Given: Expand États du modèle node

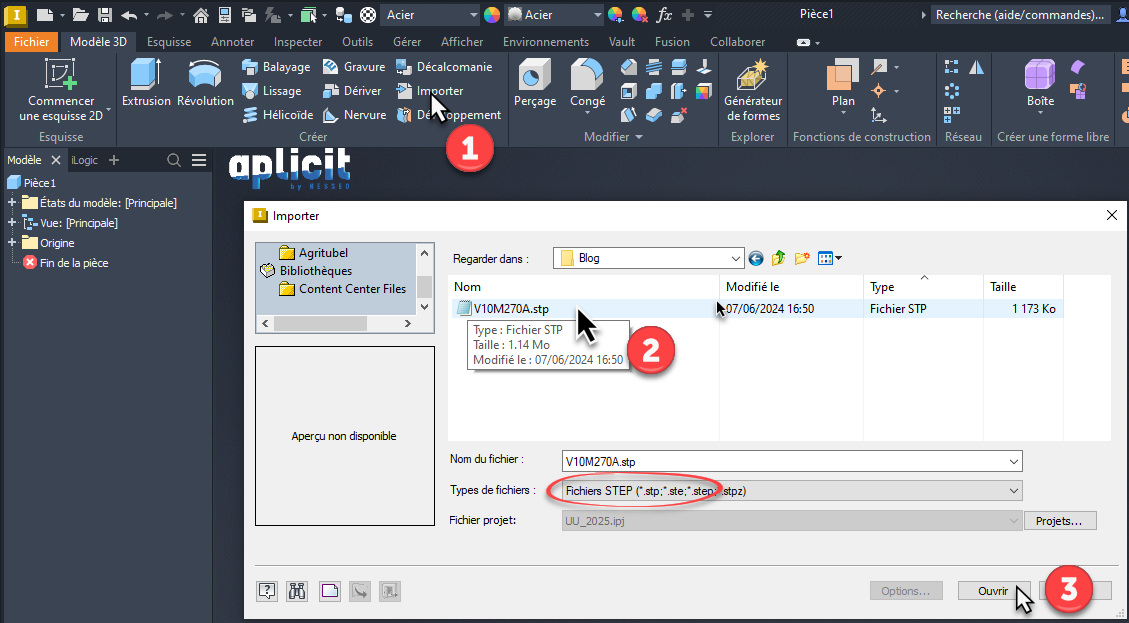Looking at the screenshot, I should (x=12, y=203).
